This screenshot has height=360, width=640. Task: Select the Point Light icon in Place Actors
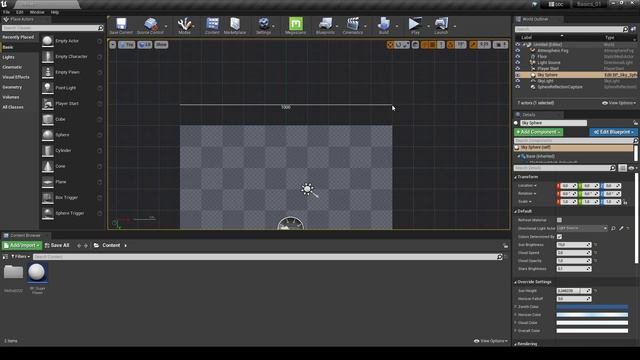click(48, 88)
